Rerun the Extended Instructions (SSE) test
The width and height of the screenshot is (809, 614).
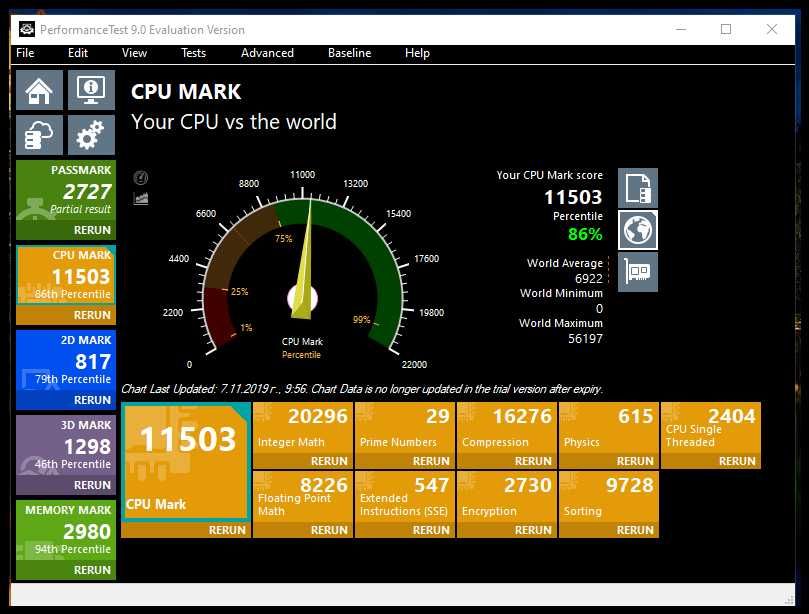point(405,530)
